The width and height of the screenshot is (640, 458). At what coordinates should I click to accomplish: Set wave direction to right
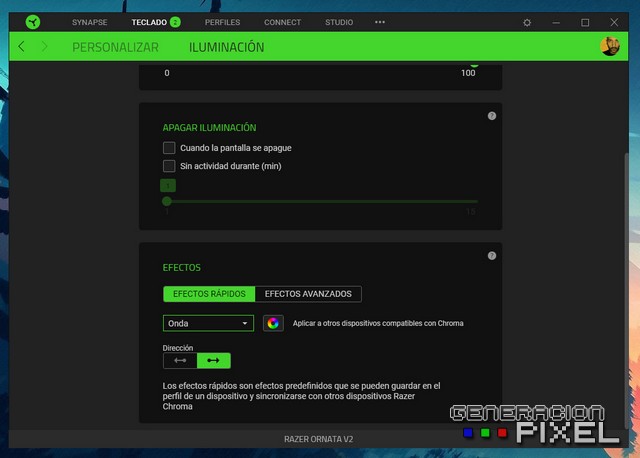coord(213,360)
